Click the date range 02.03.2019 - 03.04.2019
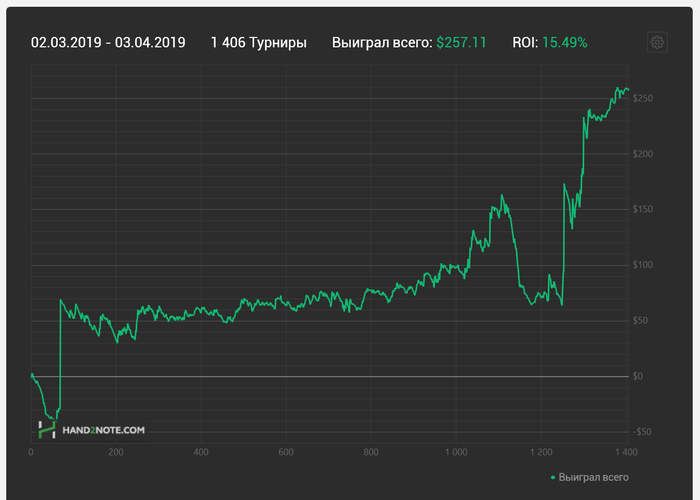Screen dimensions: 700x500 pos(108,42)
